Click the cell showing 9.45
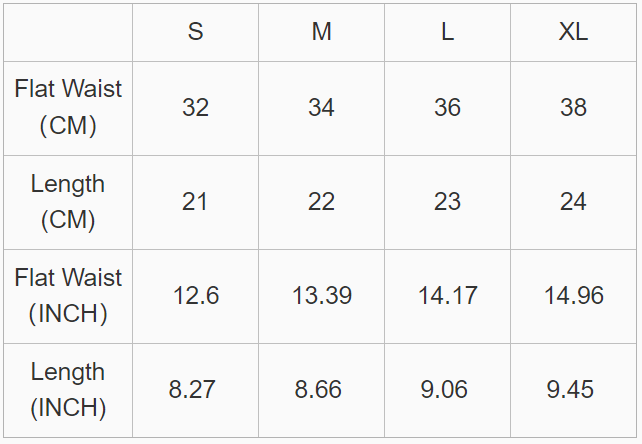The width and height of the screenshot is (642, 444). click(573, 390)
